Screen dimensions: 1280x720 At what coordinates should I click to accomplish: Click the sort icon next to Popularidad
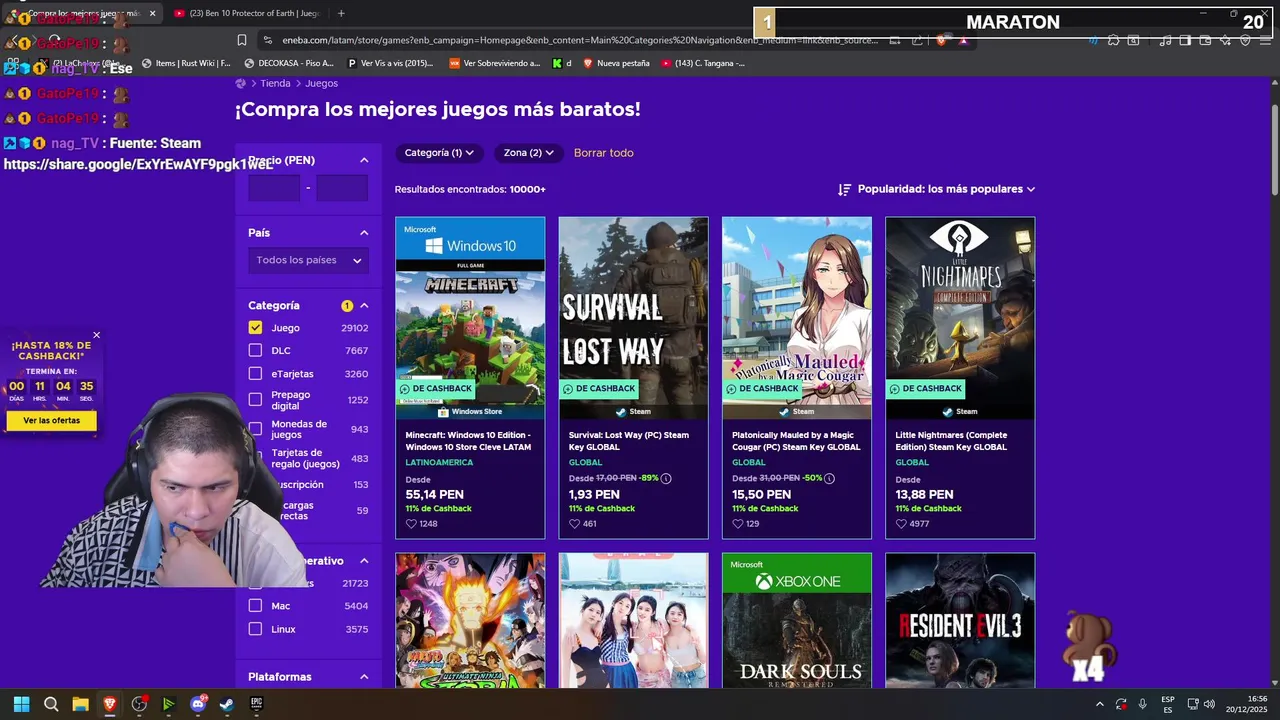coord(844,189)
